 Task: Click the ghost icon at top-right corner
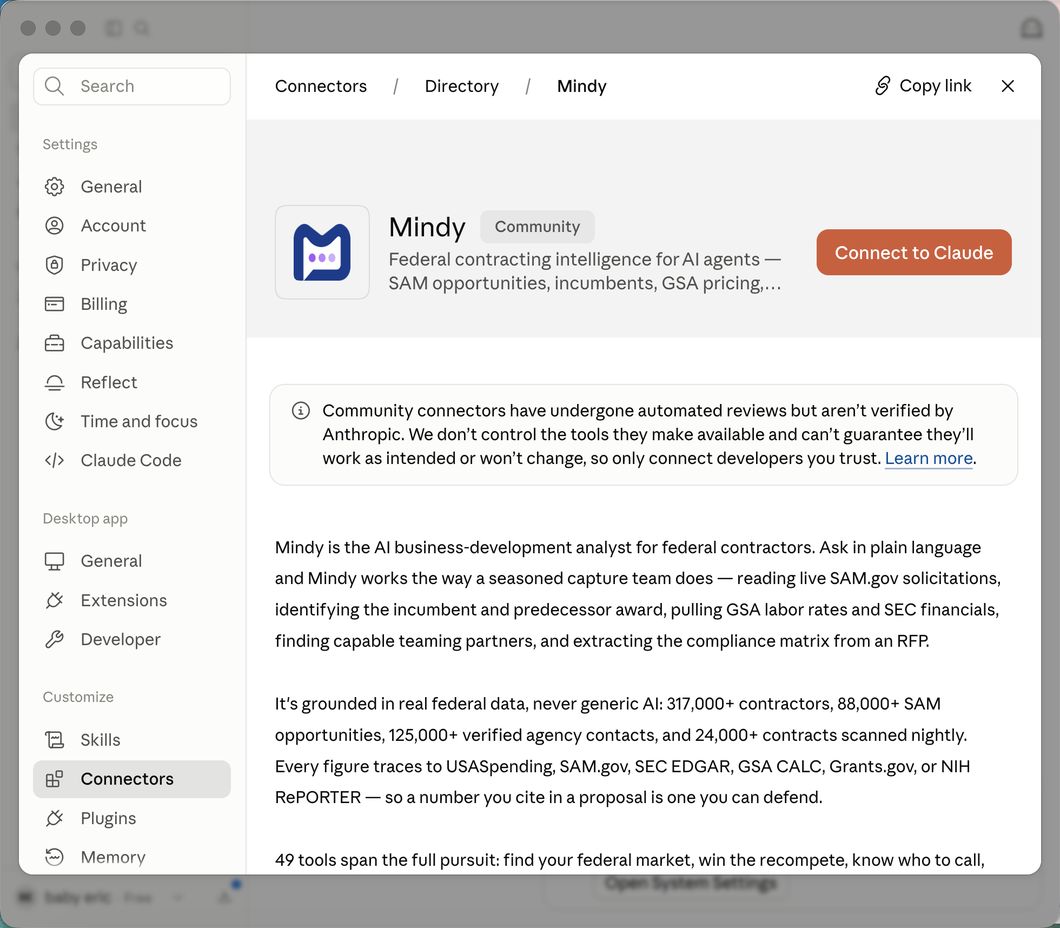pyautogui.click(x=1032, y=28)
